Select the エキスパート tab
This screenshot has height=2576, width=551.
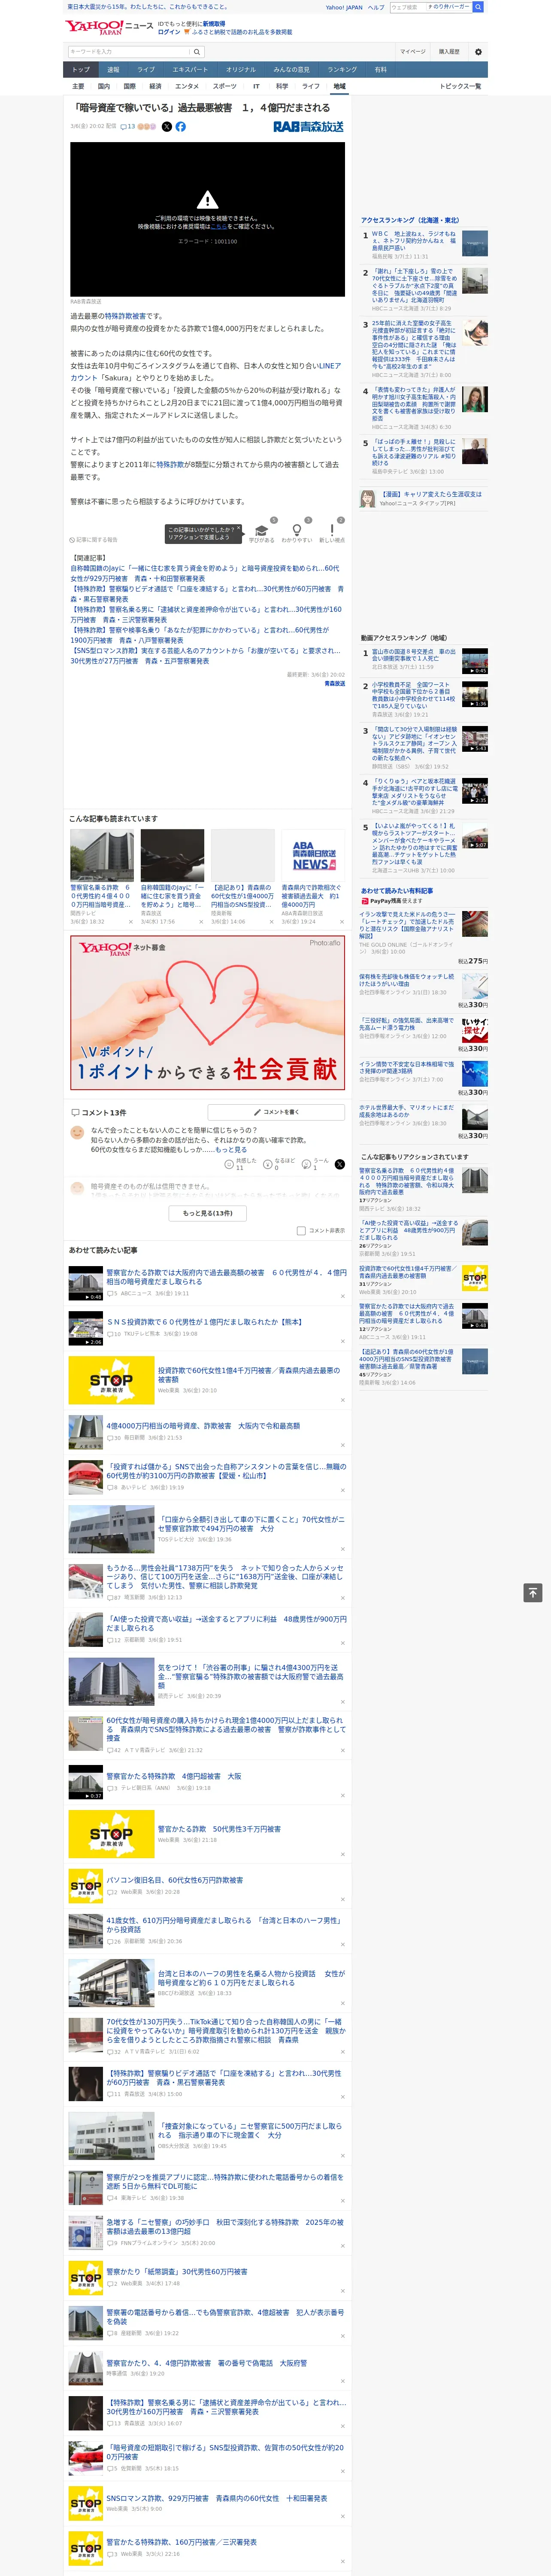pos(190,70)
